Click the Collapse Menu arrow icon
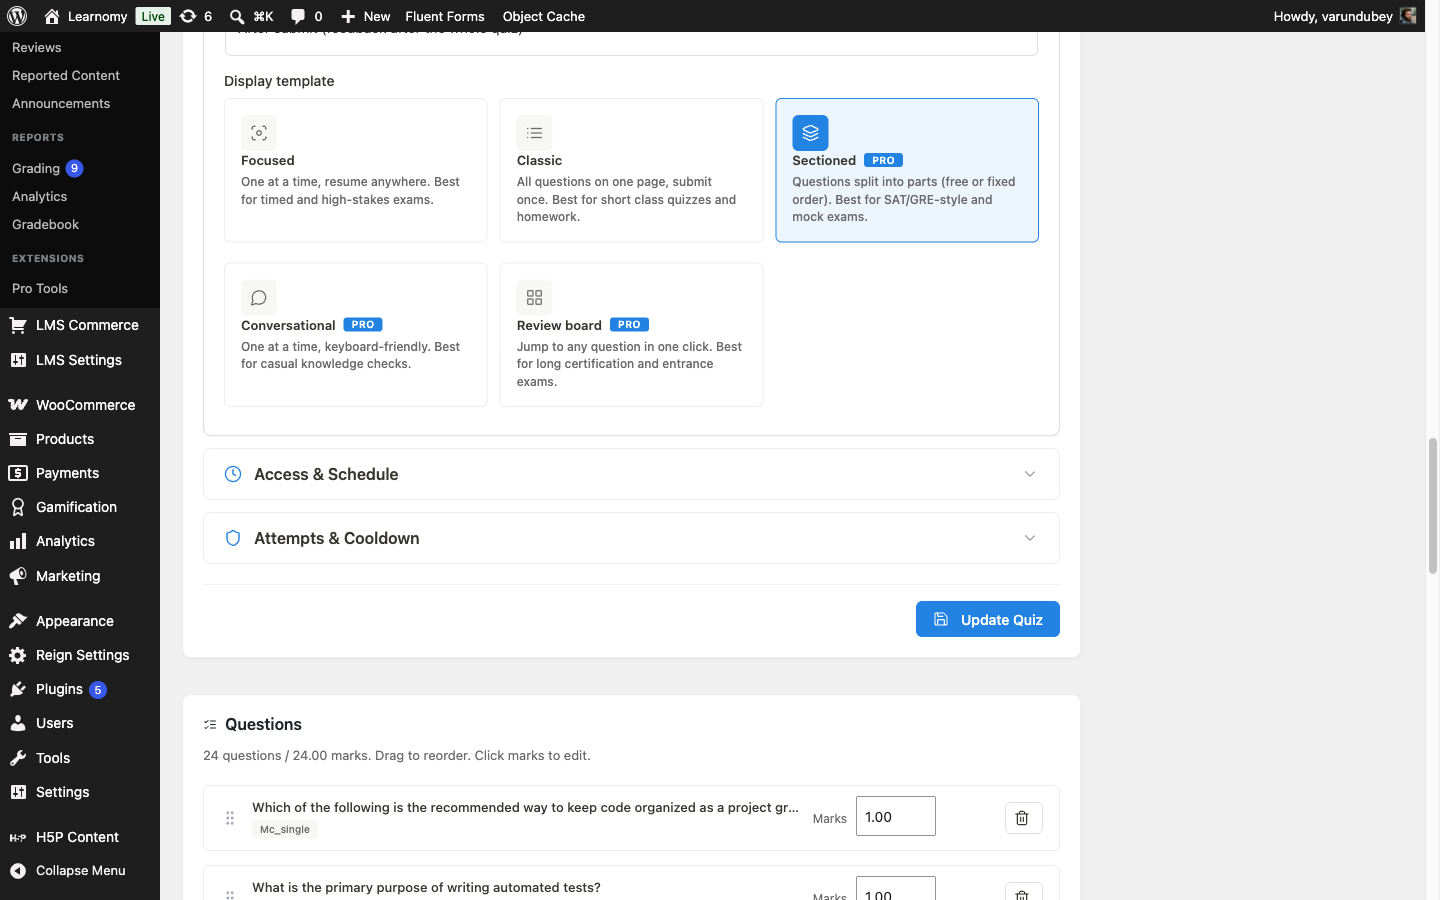Screen dimensions: 1440x900 pos(18,870)
